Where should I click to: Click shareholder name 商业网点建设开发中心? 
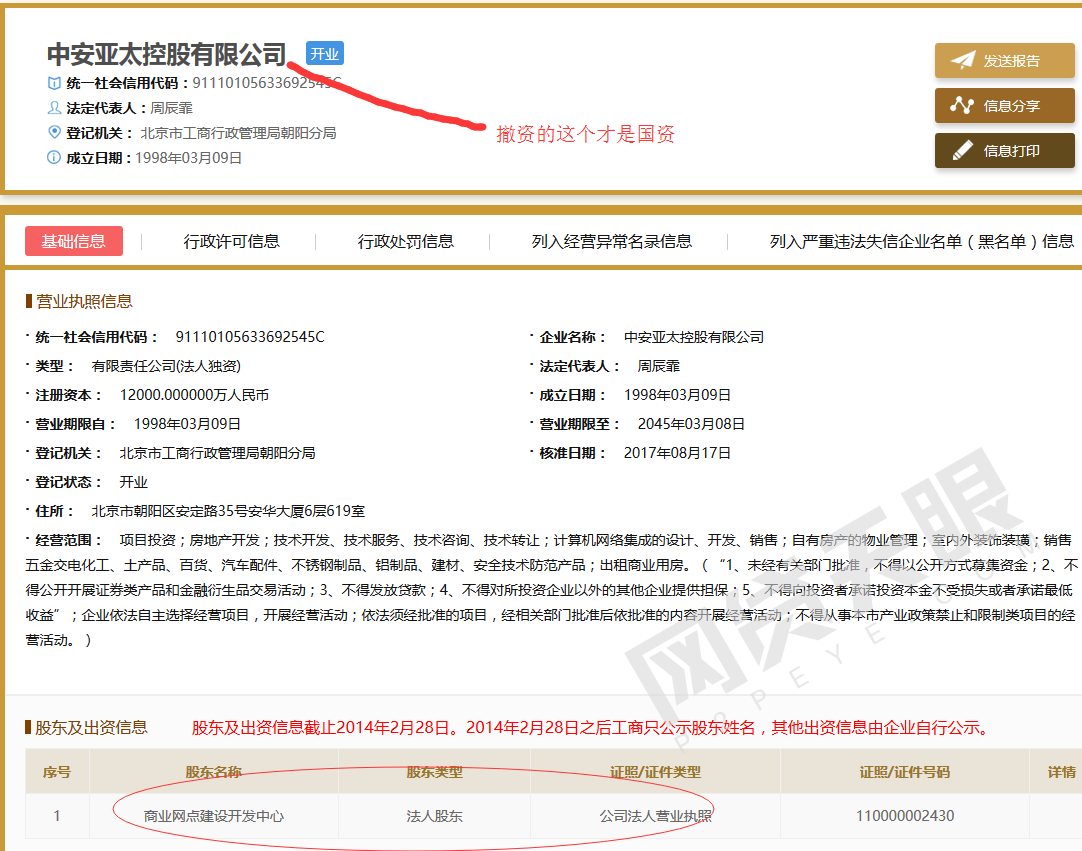click(x=214, y=816)
